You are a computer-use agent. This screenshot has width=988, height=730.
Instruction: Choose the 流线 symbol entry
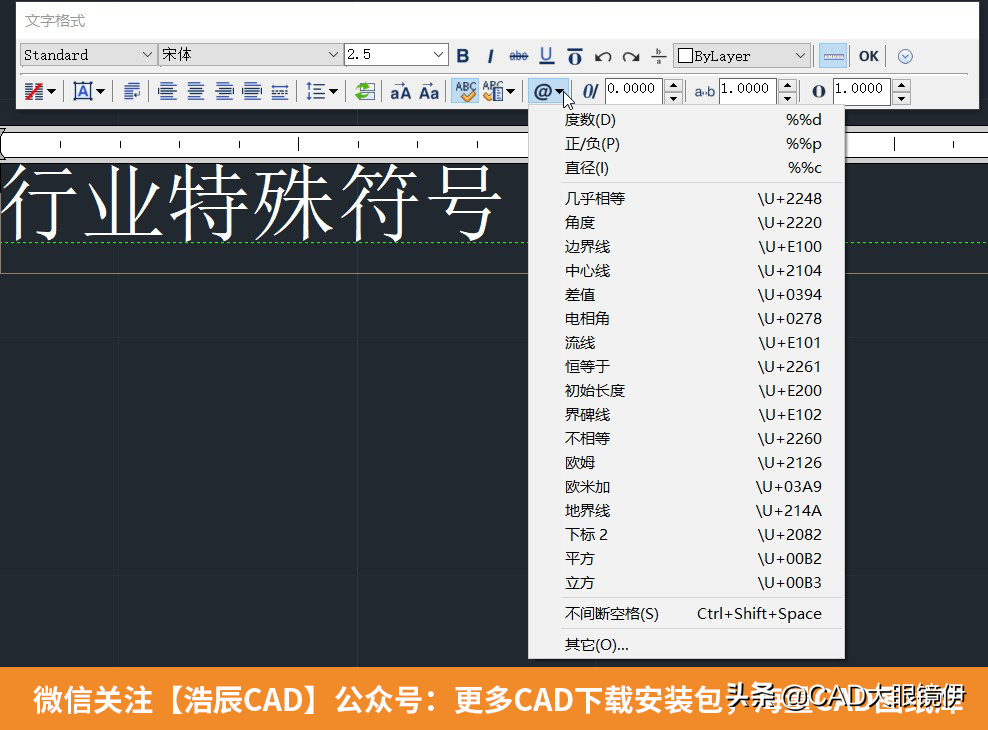[x=686, y=343]
